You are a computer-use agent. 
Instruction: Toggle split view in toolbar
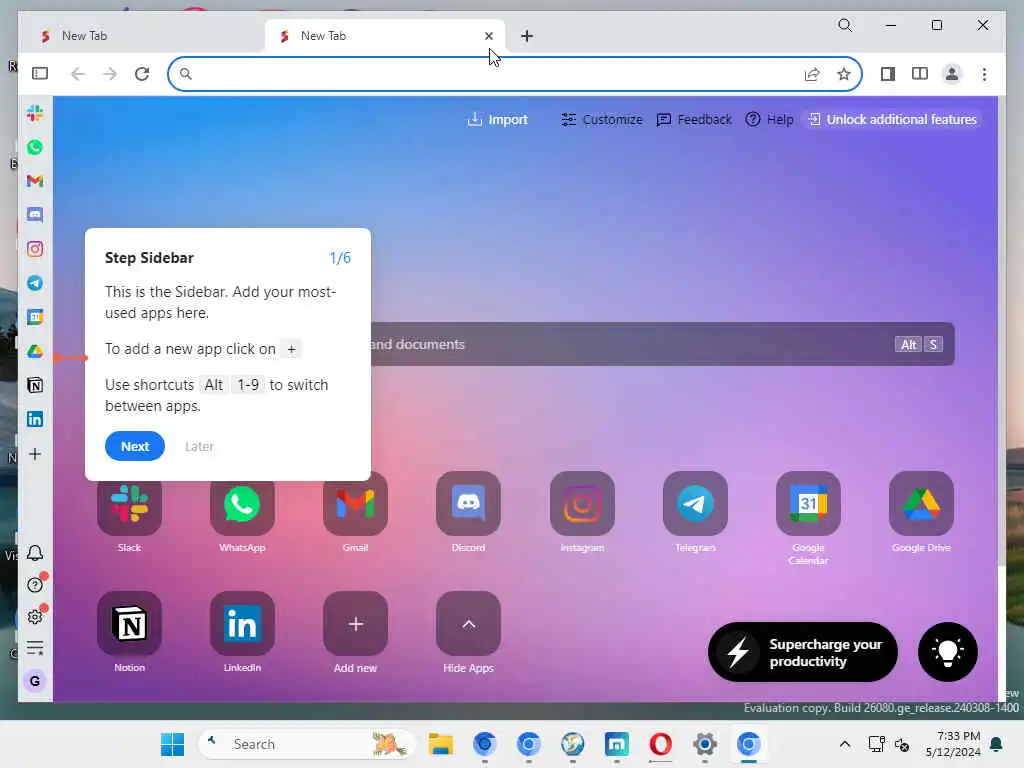pyautogui.click(x=920, y=74)
